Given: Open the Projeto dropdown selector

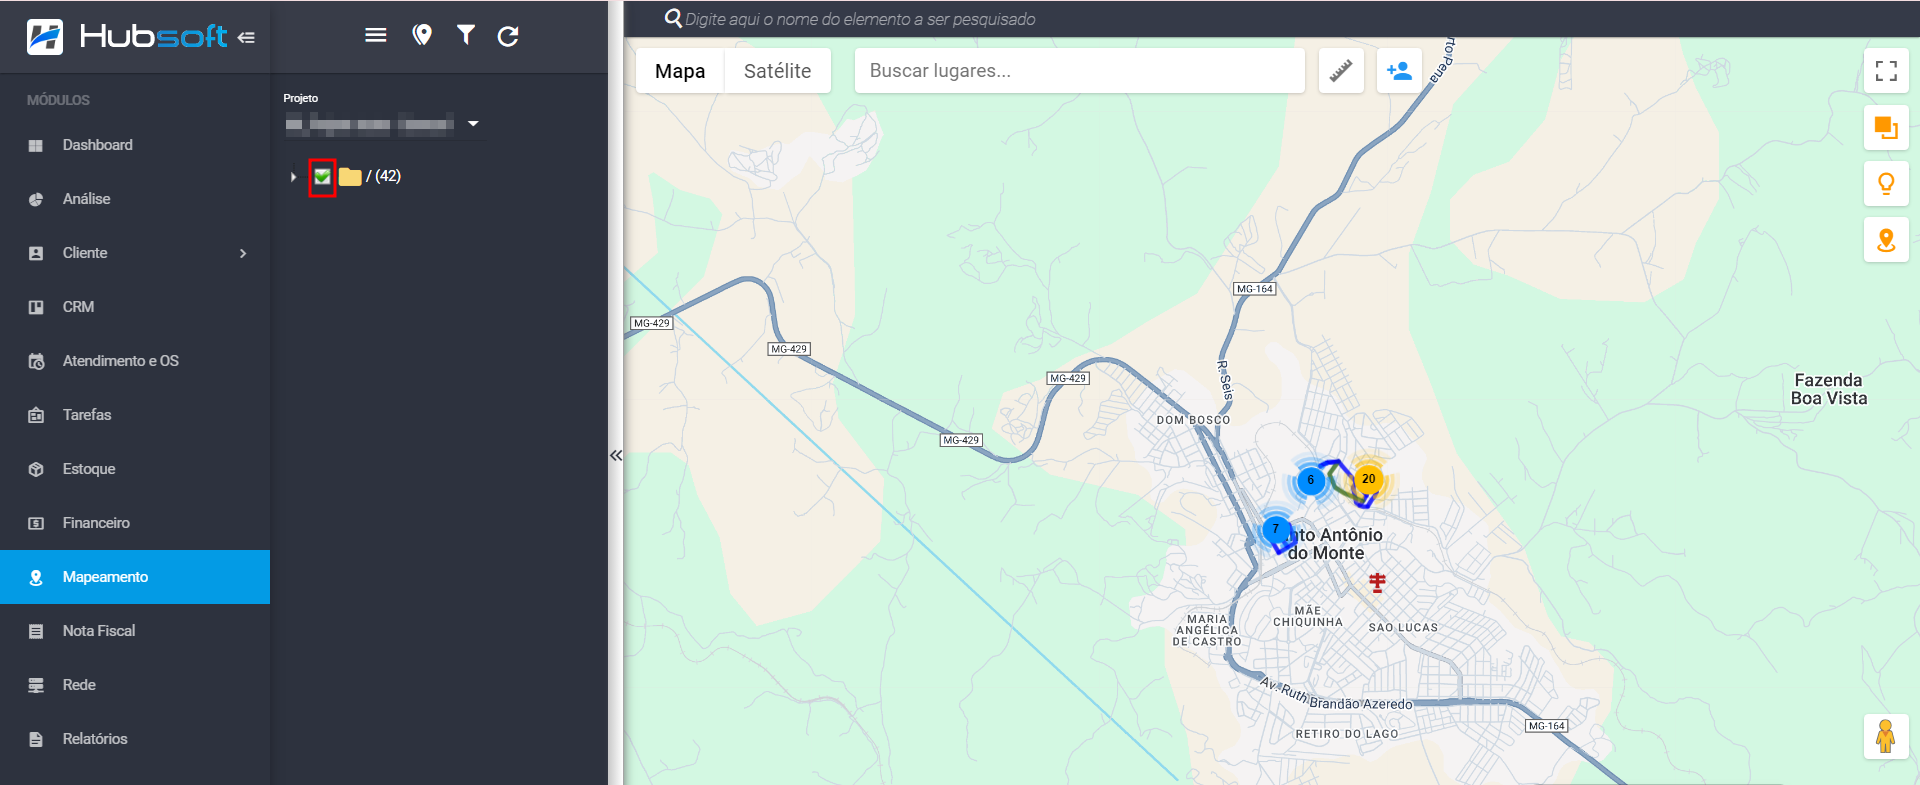Looking at the screenshot, I should (x=383, y=124).
